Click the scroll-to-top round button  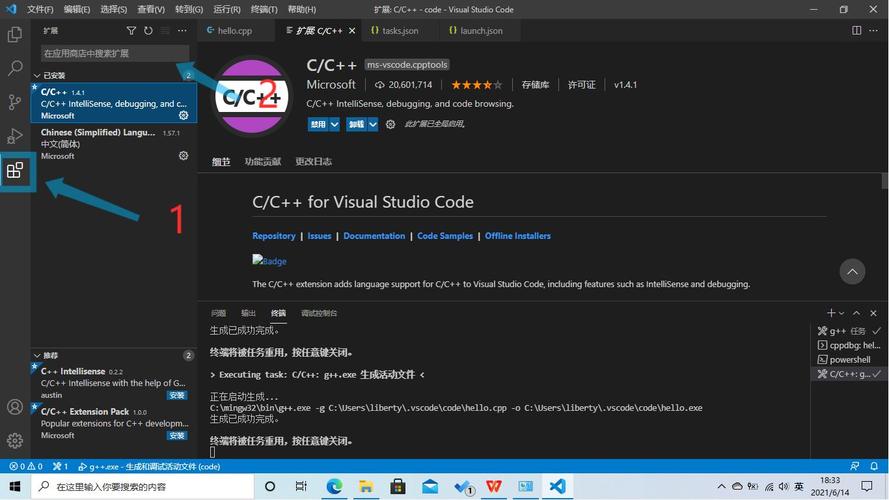[x=852, y=272]
